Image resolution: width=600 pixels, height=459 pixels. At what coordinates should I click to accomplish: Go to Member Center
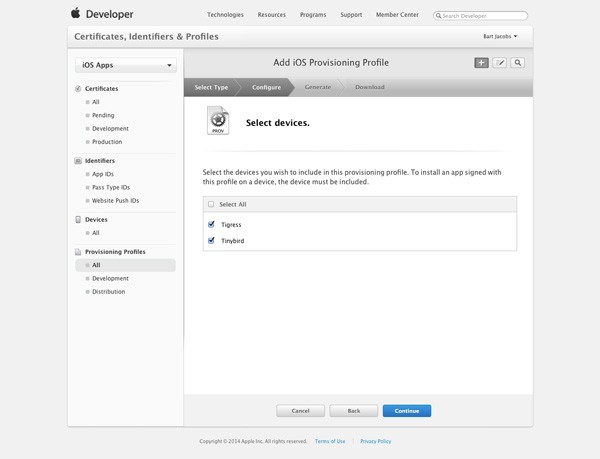click(397, 15)
